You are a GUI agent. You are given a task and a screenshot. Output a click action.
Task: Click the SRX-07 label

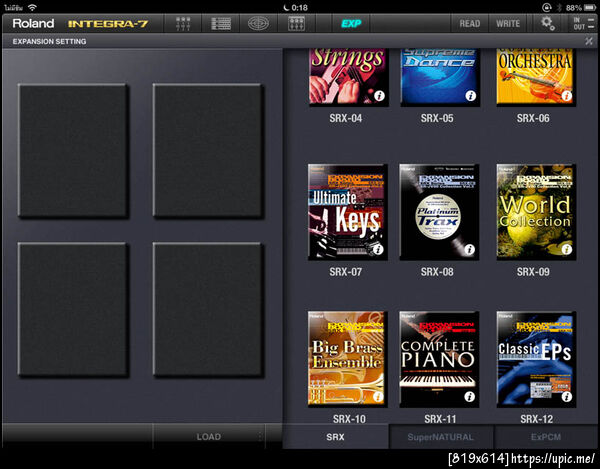pos(346,272)
